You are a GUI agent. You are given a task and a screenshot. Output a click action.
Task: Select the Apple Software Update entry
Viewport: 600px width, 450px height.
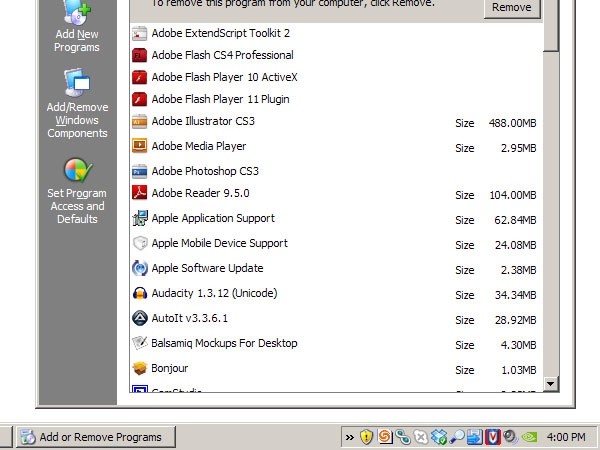(336, 269)
